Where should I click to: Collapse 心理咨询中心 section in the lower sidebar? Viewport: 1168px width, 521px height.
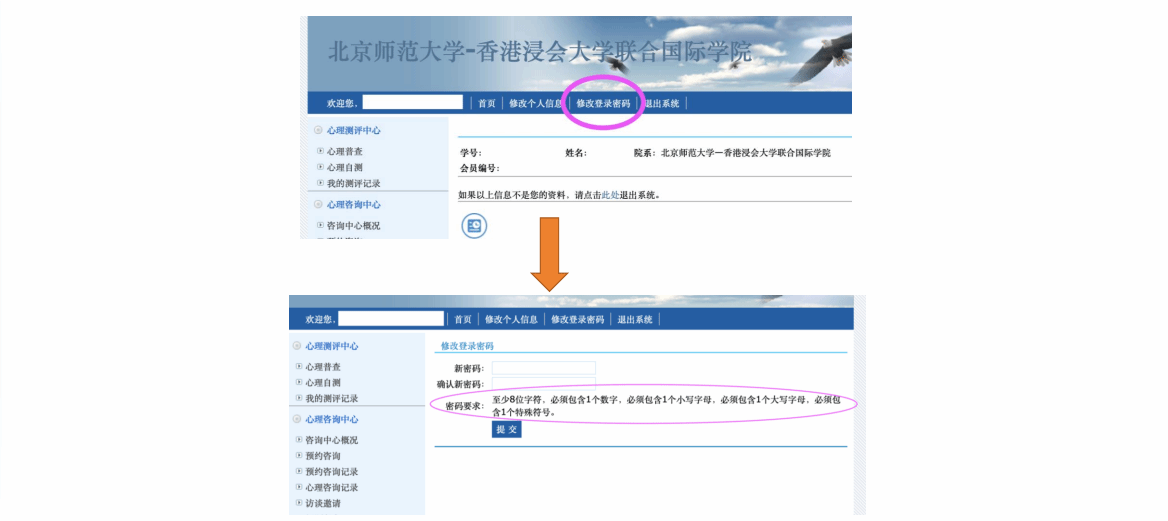[297, 419]
